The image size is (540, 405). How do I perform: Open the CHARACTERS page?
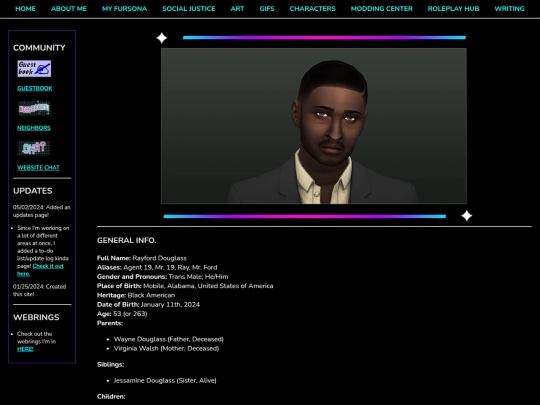click(x=312, y=9)
